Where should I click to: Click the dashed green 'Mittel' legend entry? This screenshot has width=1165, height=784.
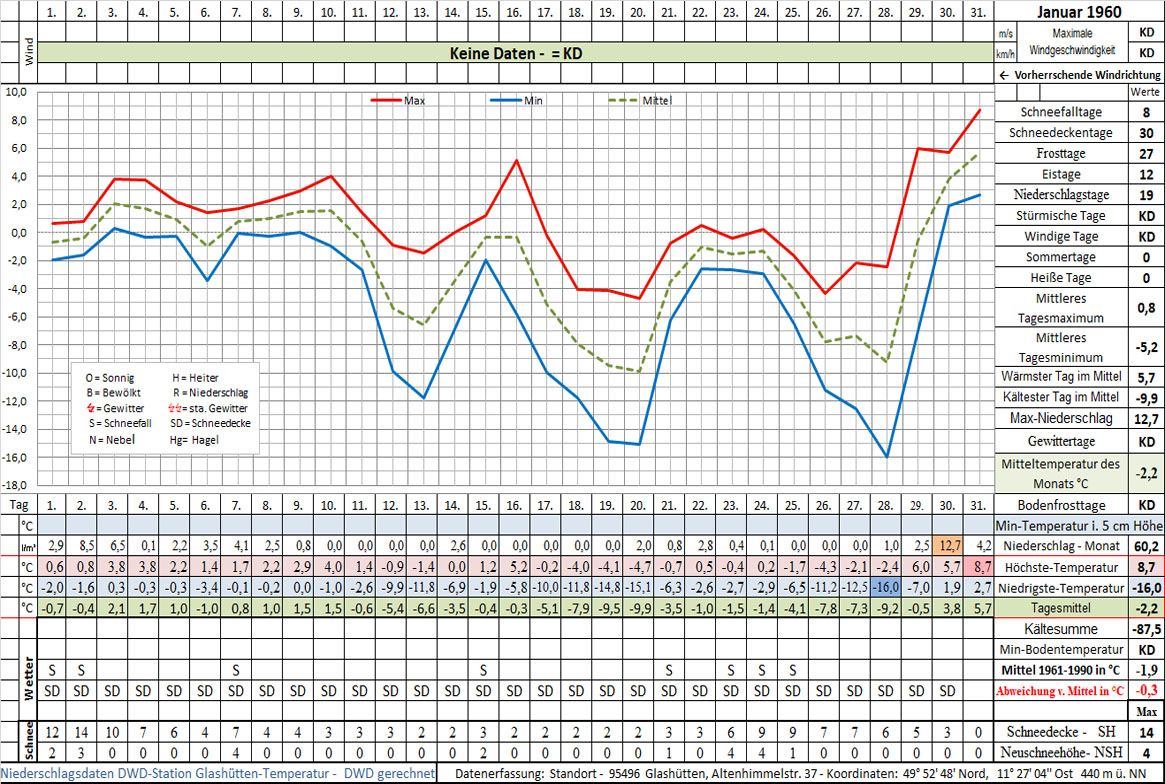point(640,100)
